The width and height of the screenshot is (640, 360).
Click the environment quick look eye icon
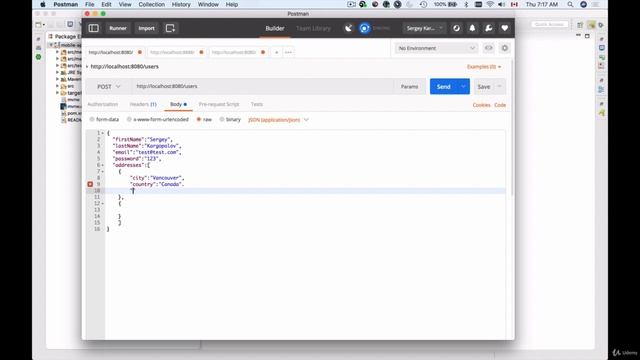[x=489, y=48]
